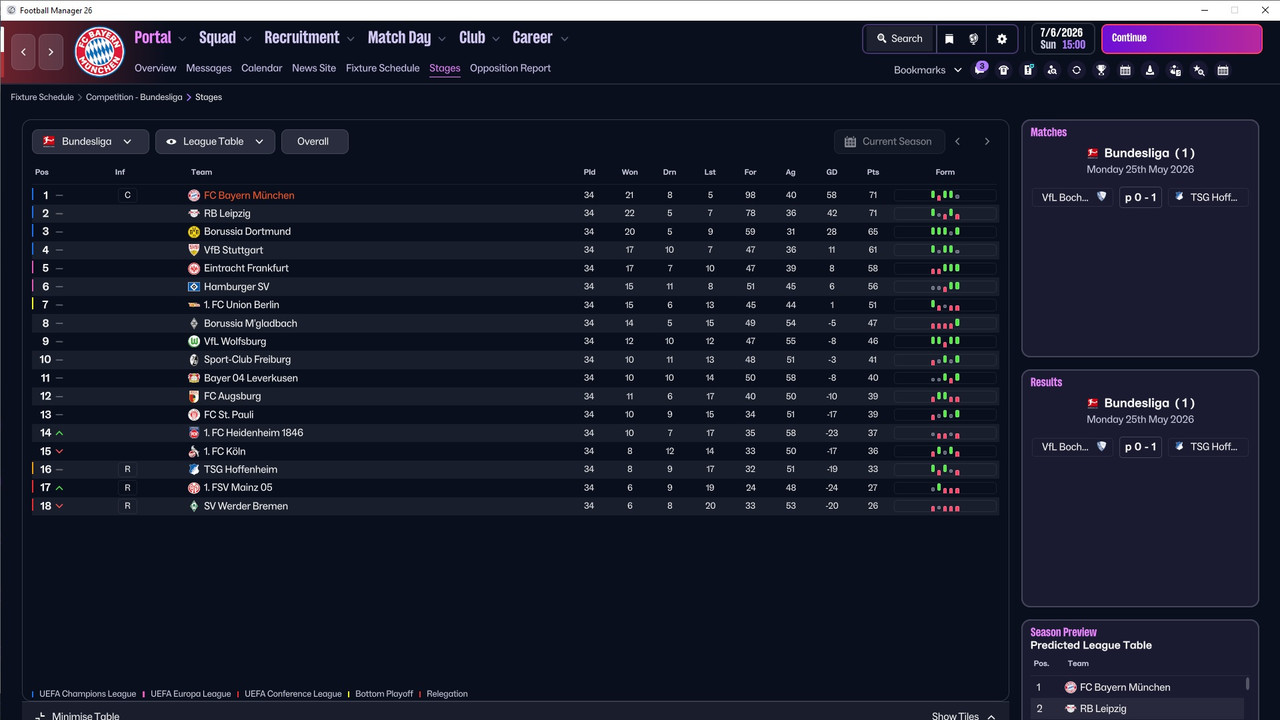
Task: Open the Bundesliga competition dropdown
Action: (90, 142)
